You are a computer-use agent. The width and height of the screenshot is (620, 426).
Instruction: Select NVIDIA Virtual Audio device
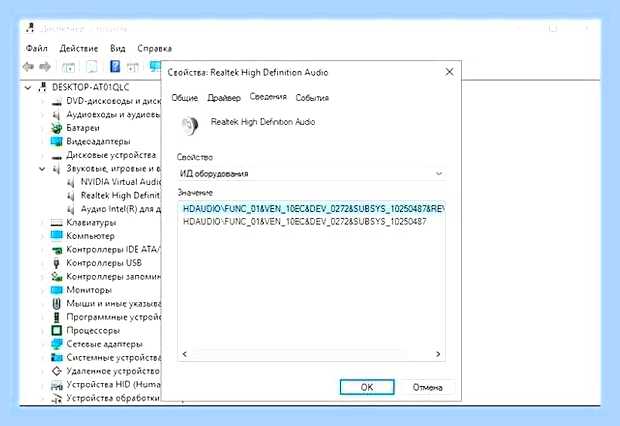121,182
